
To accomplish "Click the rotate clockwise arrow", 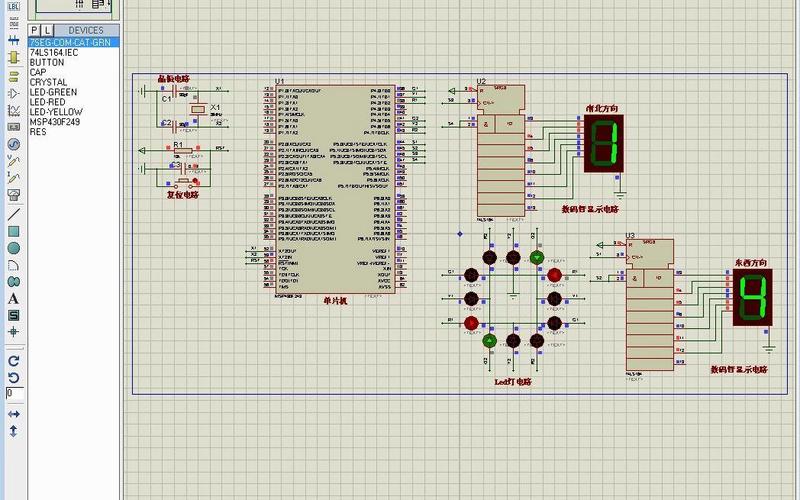I will coord(14,360).
